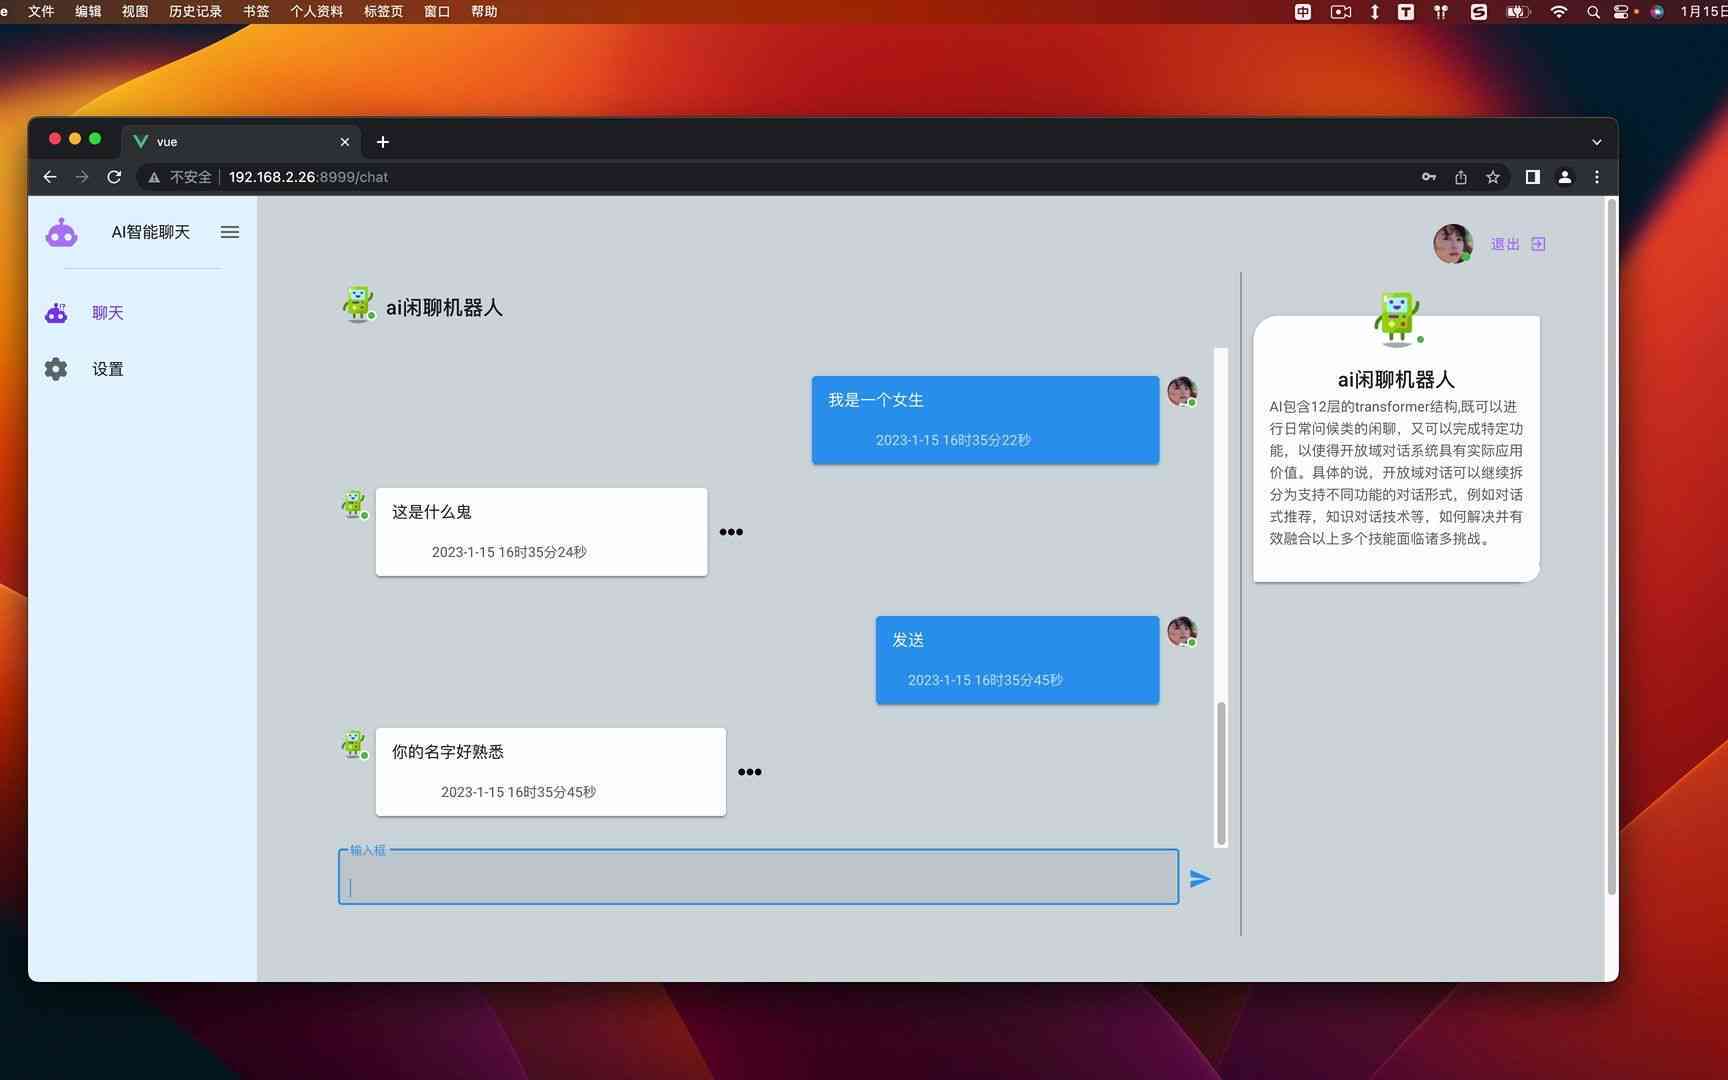This screenshot has height=1080, width=1728.
Task: Click the user avatar beside 退出
Action: click(1452, 243)
